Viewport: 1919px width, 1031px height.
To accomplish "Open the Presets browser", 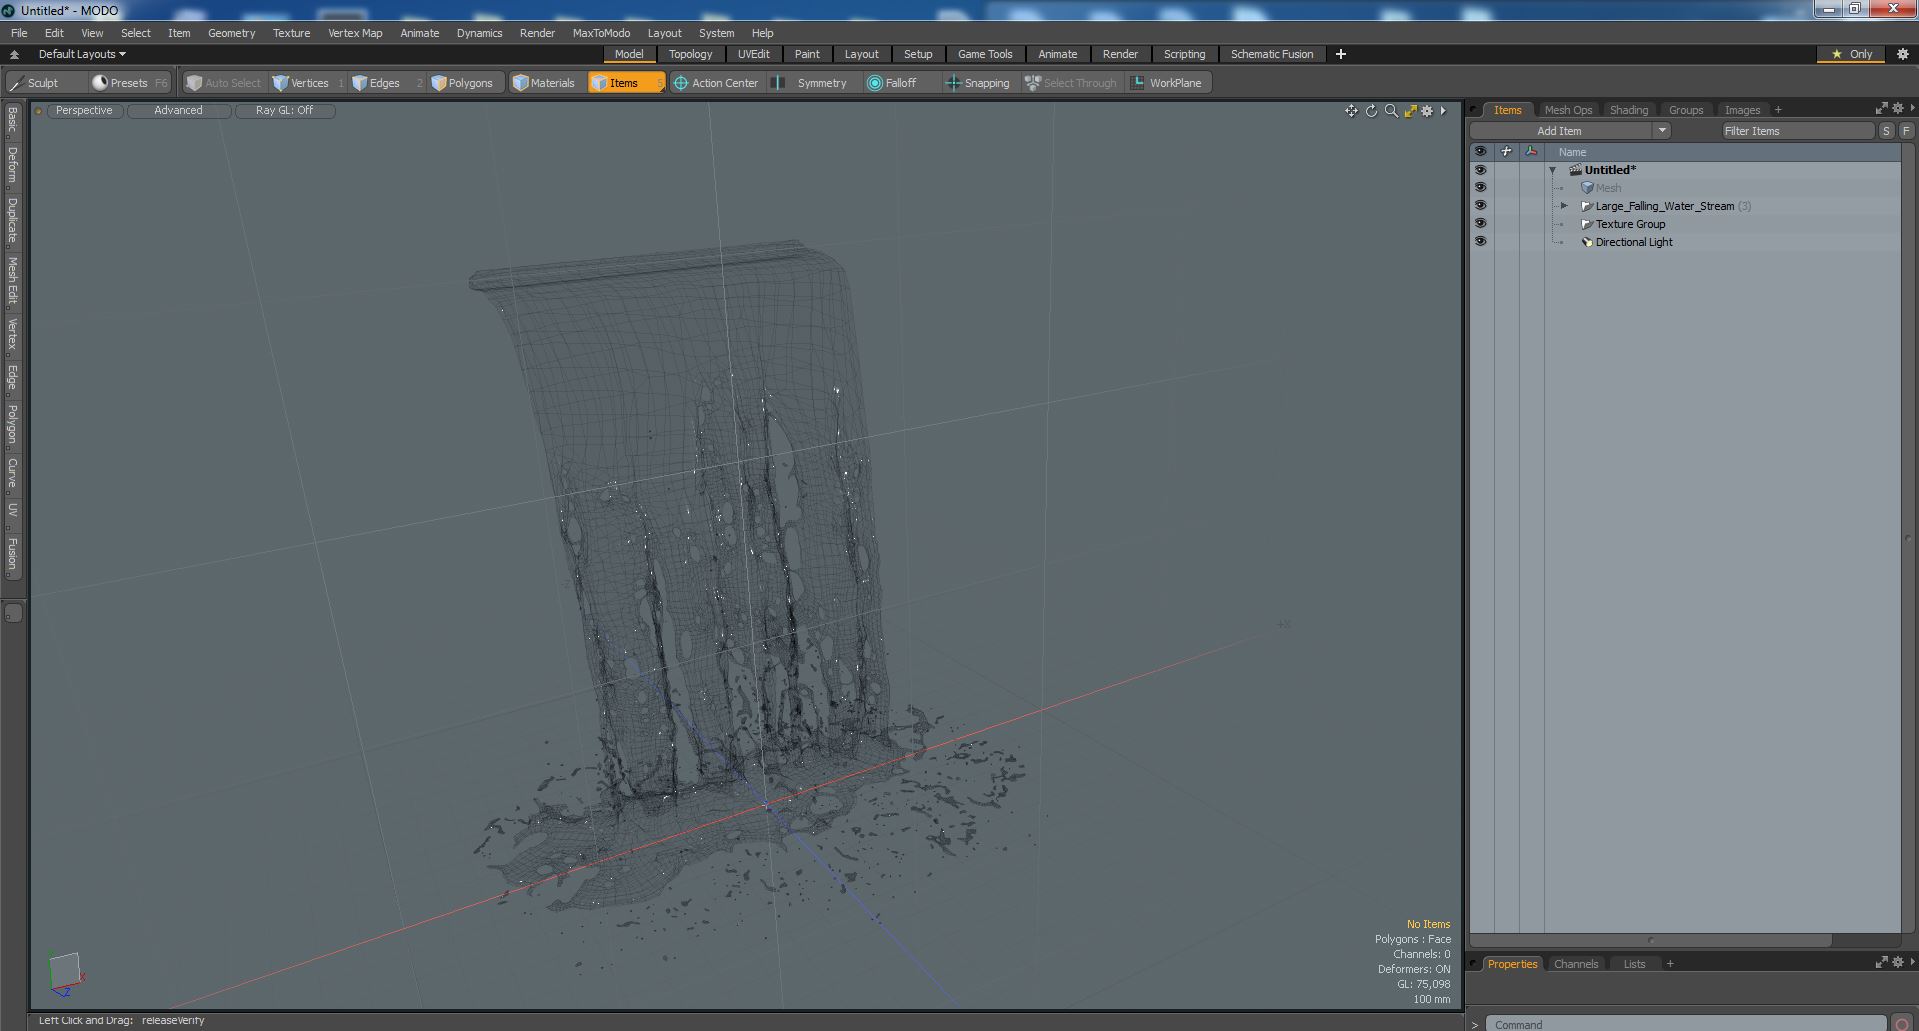I will pyautogui.click(x=129, y=83).
